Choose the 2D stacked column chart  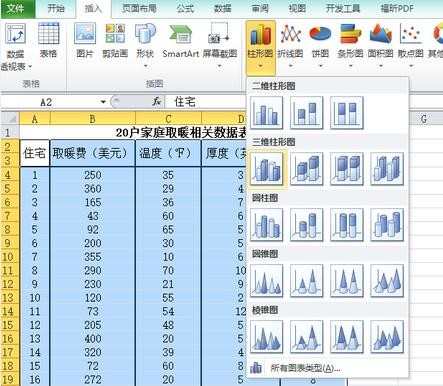(306, 113)
